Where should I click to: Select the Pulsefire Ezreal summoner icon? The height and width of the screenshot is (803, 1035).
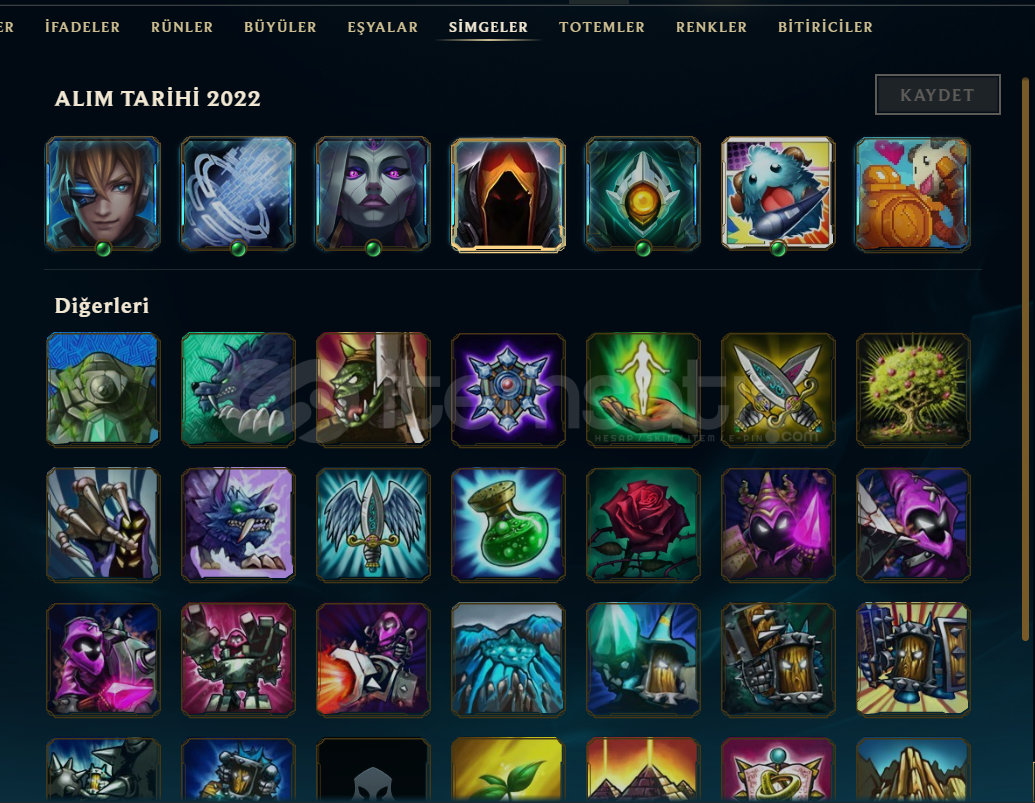point(103,193)
